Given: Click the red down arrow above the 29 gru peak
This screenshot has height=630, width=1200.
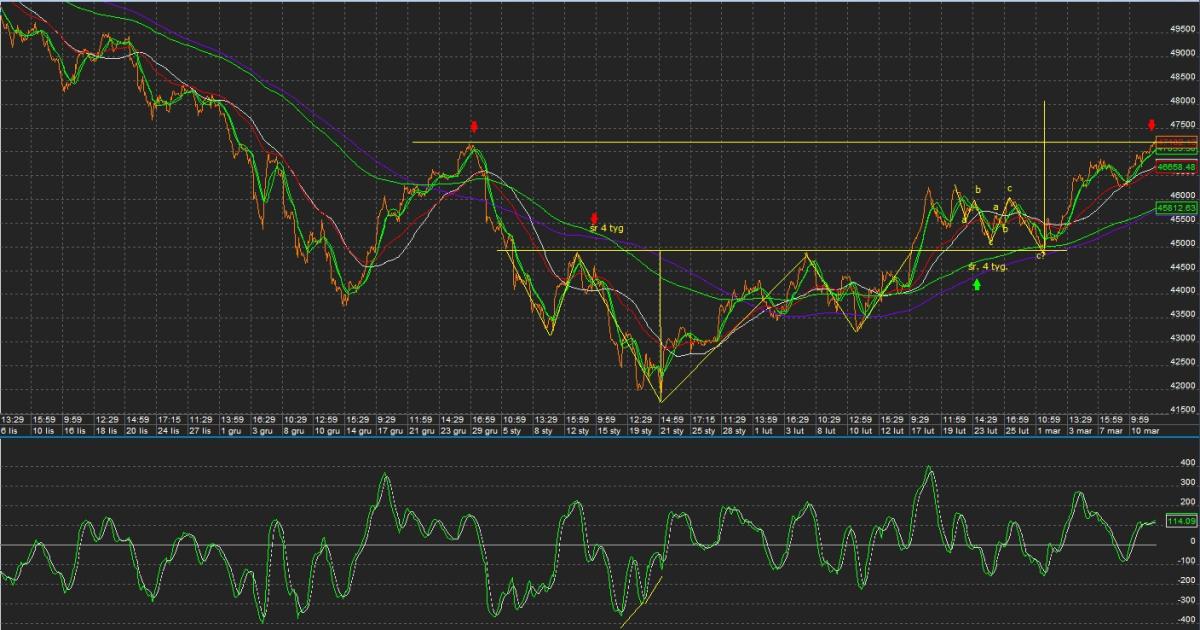Looking at the screenshot, I should point(475,127).
